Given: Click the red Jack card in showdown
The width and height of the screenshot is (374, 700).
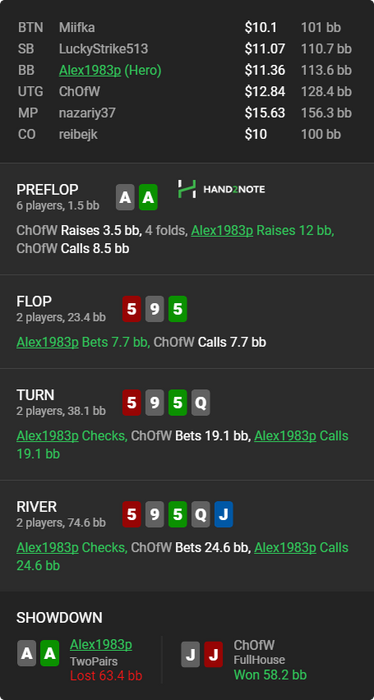Looking at the screenshot, I should pos(213,654).
